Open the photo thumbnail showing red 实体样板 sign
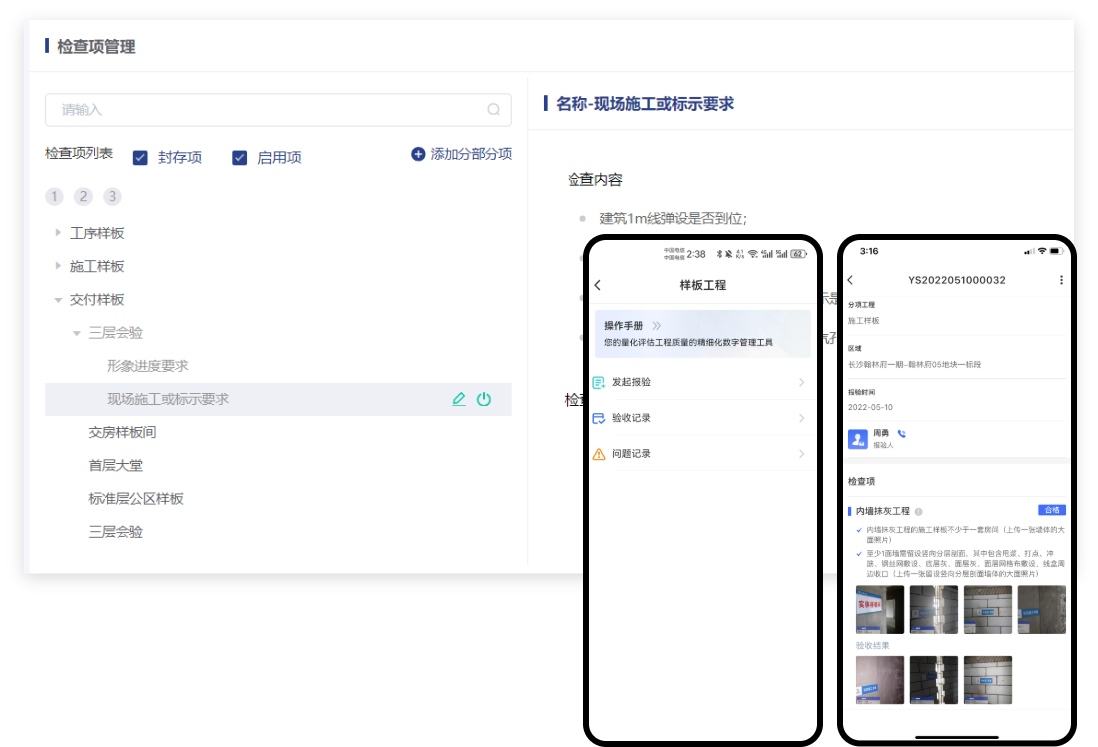This screenshot has width=1098, height=747. click(x=880, y=610)
